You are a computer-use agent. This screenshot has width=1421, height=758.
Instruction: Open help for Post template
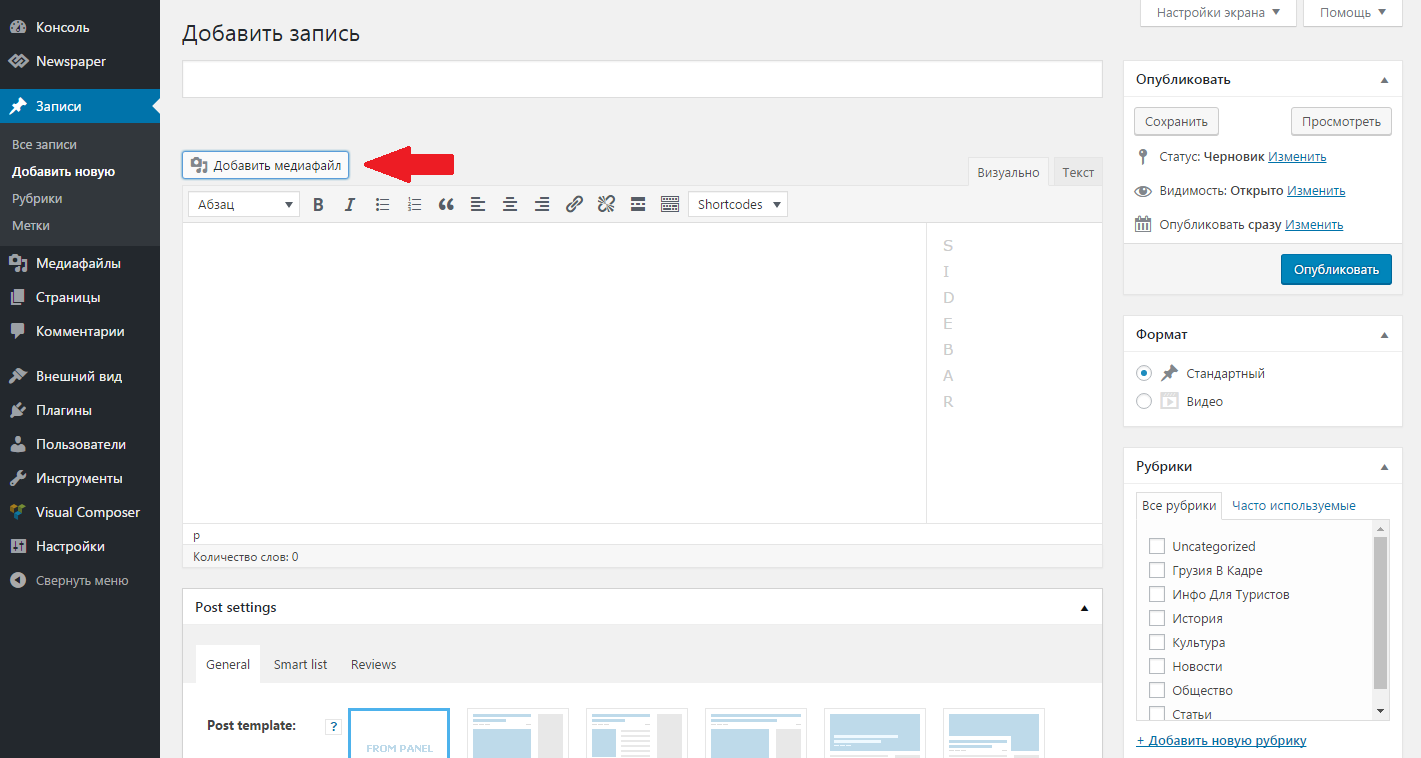point(334,727)
